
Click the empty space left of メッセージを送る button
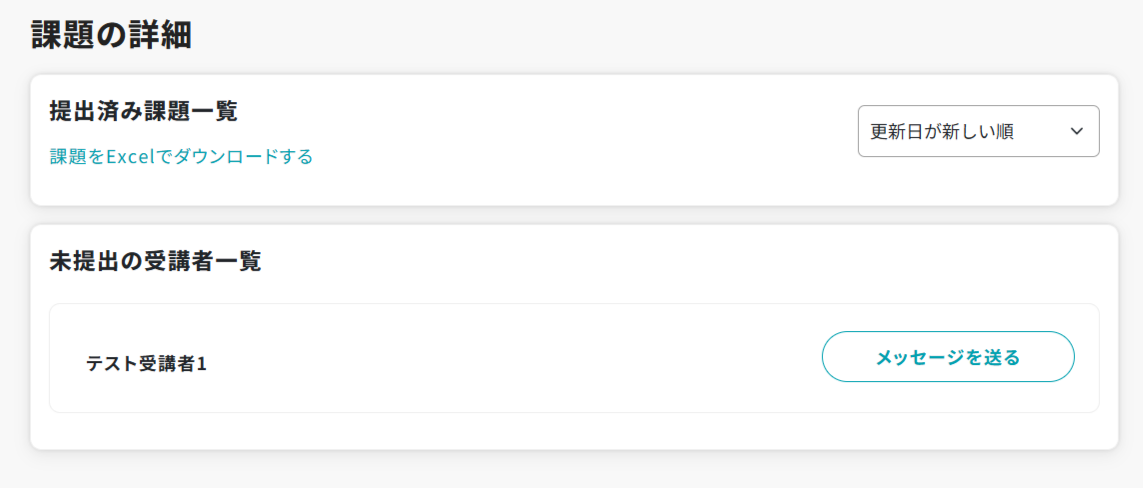point(600,358)
